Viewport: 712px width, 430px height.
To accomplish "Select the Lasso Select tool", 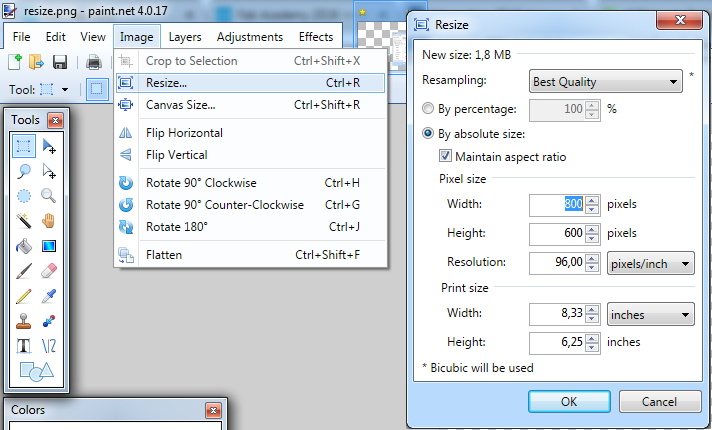I will tap(24, 171).
